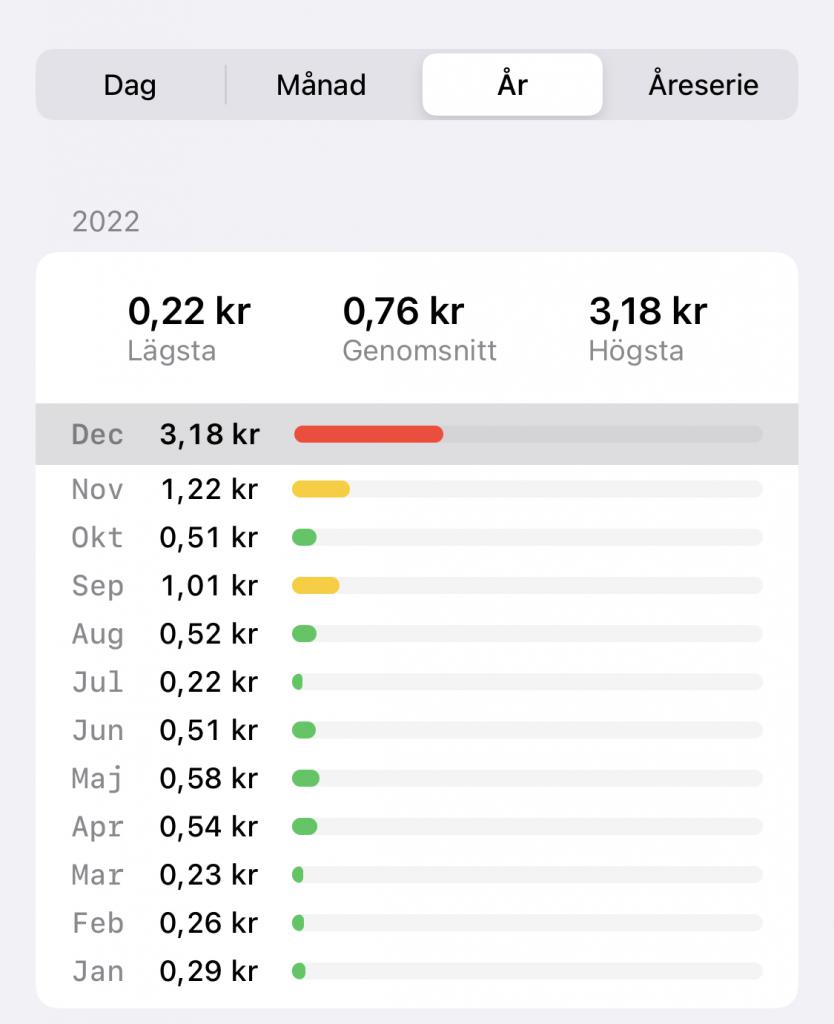Select the Apr 0,54 kr row
The image size is (834, 1024).
[x=417, y=827]
